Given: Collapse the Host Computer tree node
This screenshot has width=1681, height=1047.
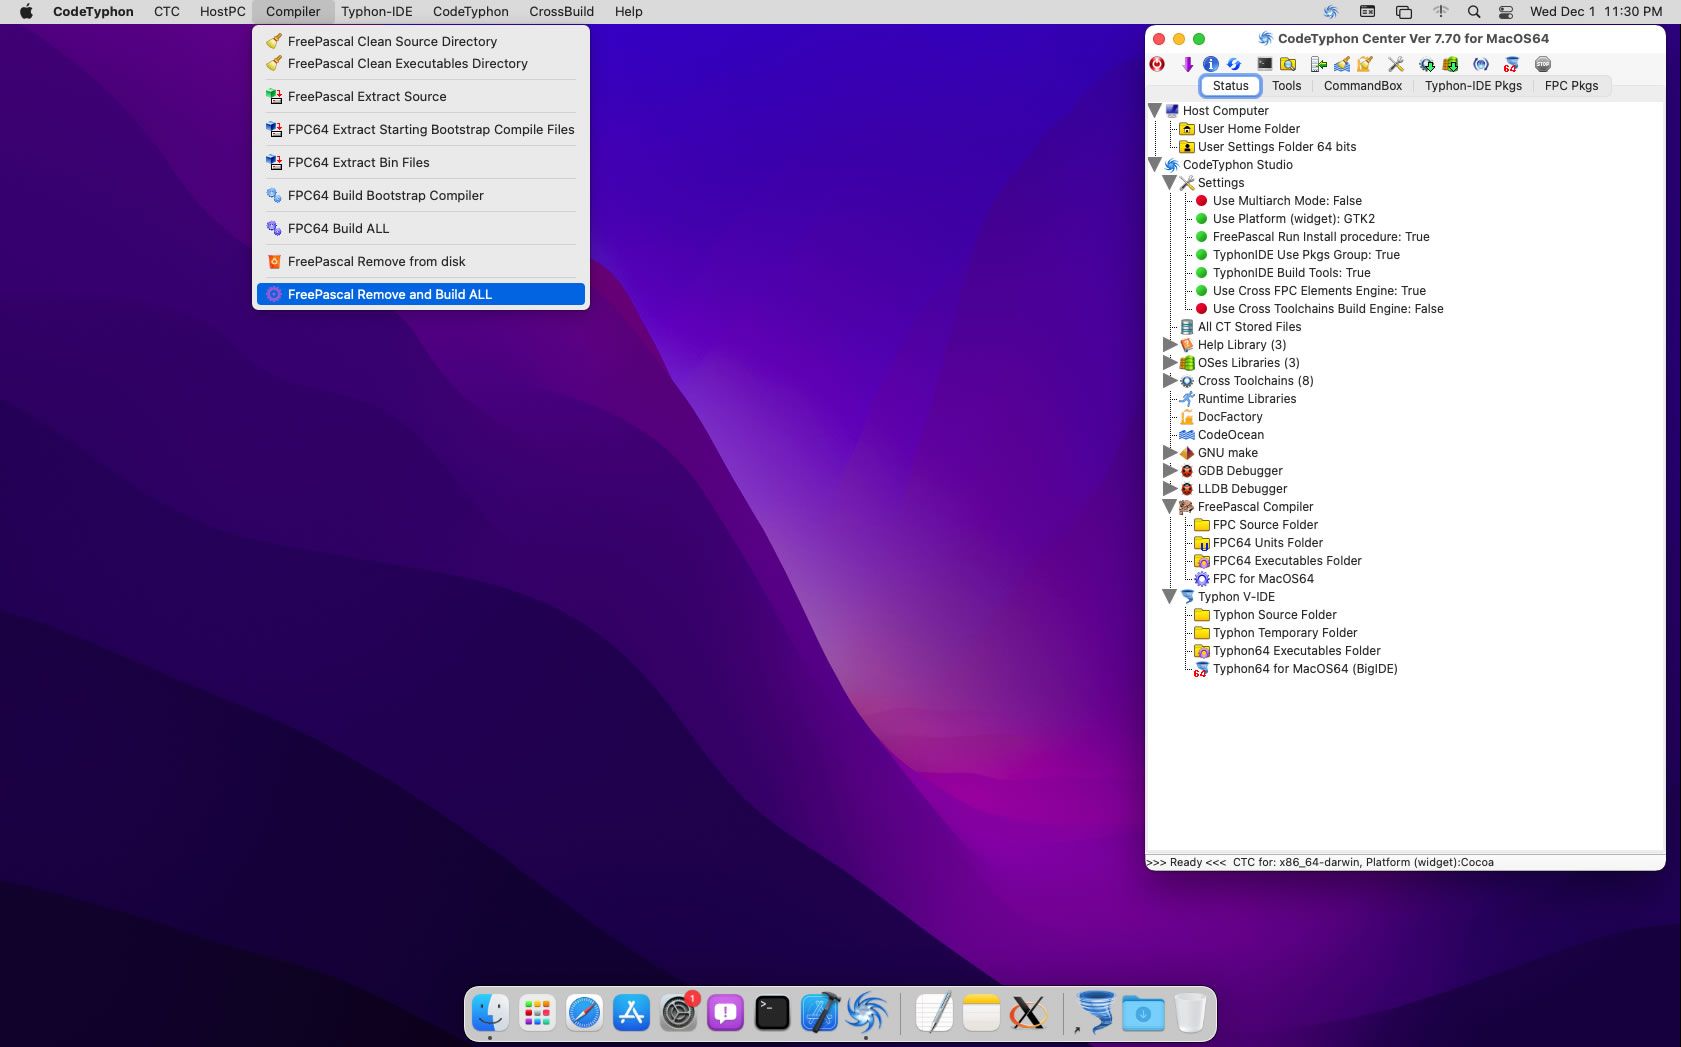Looking at the screenshot, I should 1155,110.
